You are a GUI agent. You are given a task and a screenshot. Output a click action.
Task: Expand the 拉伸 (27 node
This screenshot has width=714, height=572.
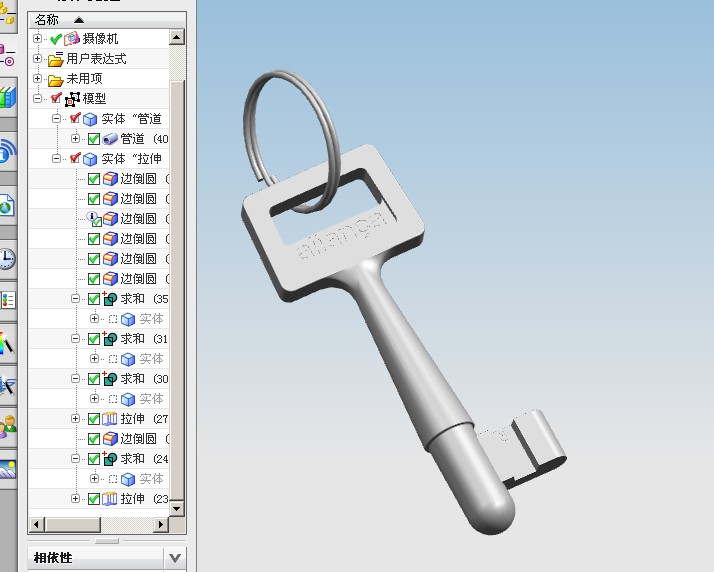point(76,419)
